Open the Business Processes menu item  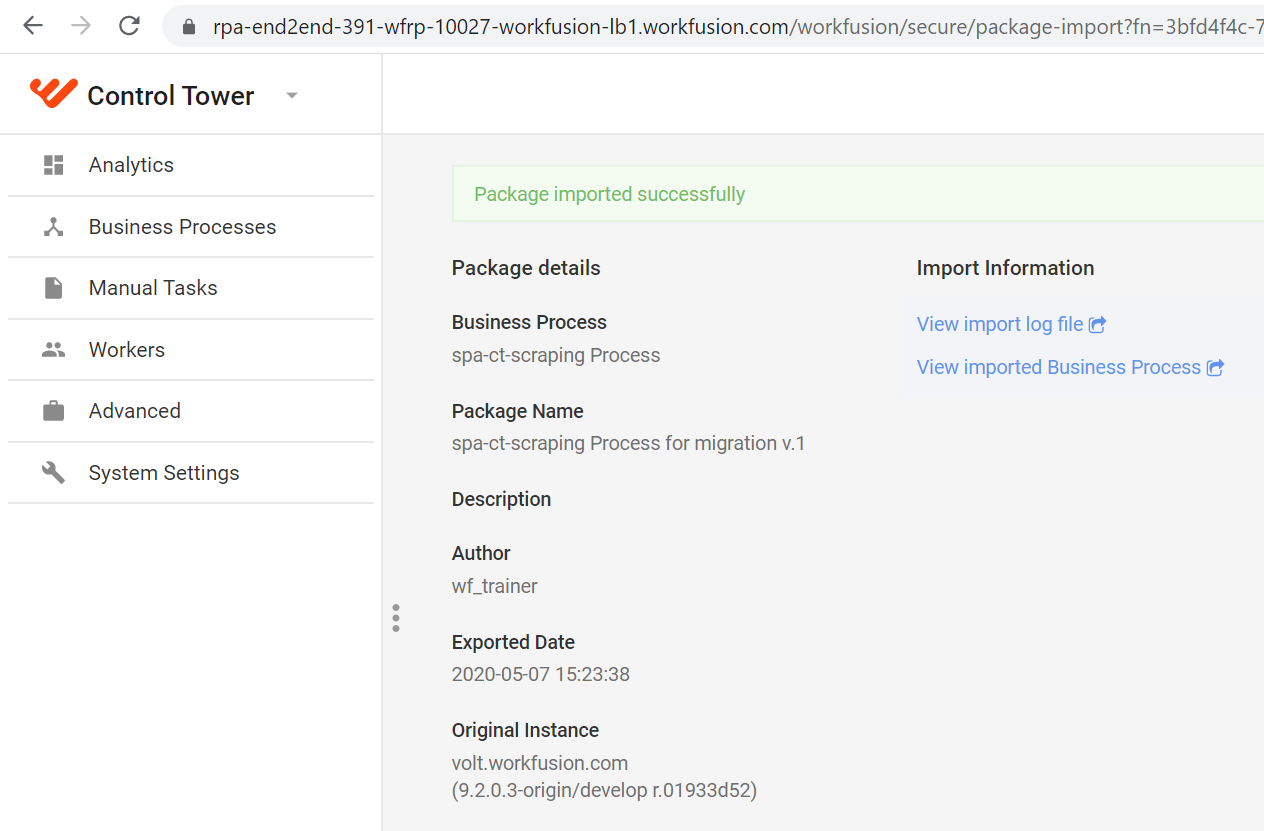(x=191, y=227)
